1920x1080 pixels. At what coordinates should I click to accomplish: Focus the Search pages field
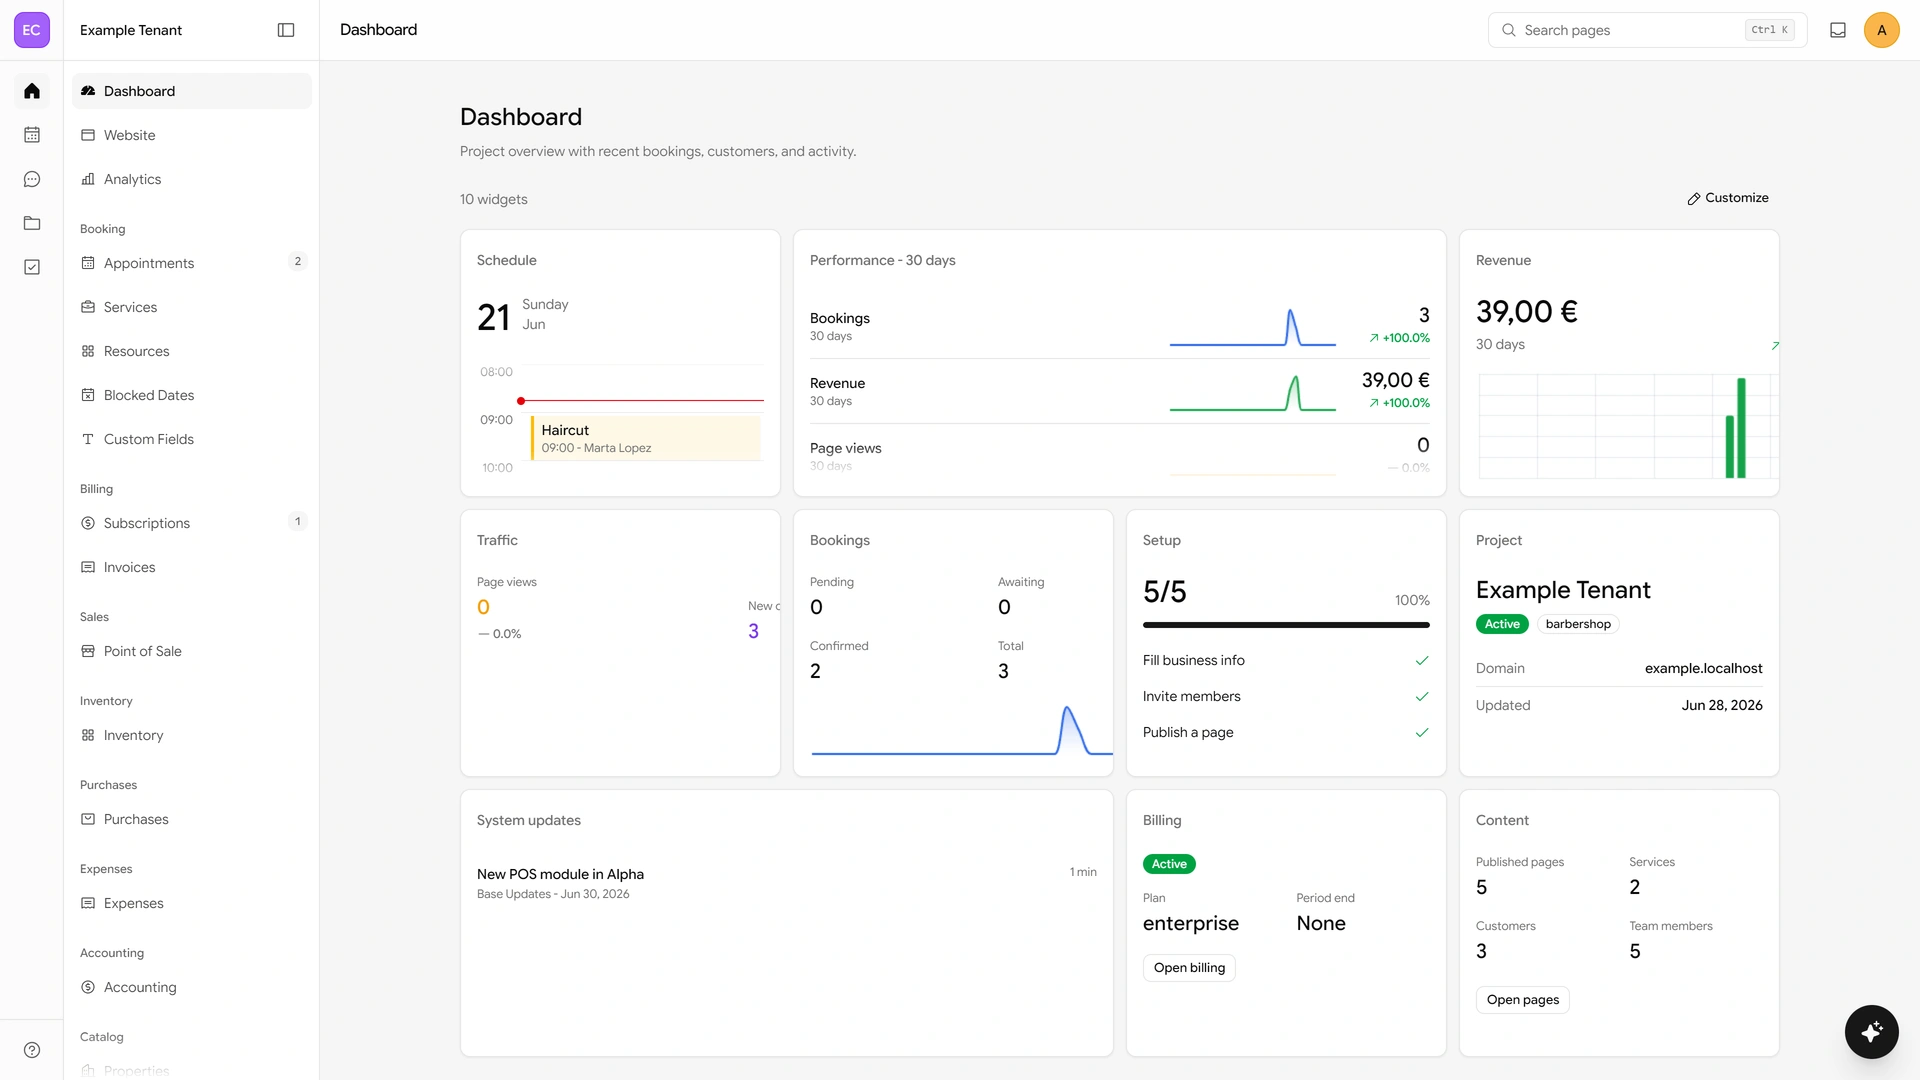pos(1647,30)
